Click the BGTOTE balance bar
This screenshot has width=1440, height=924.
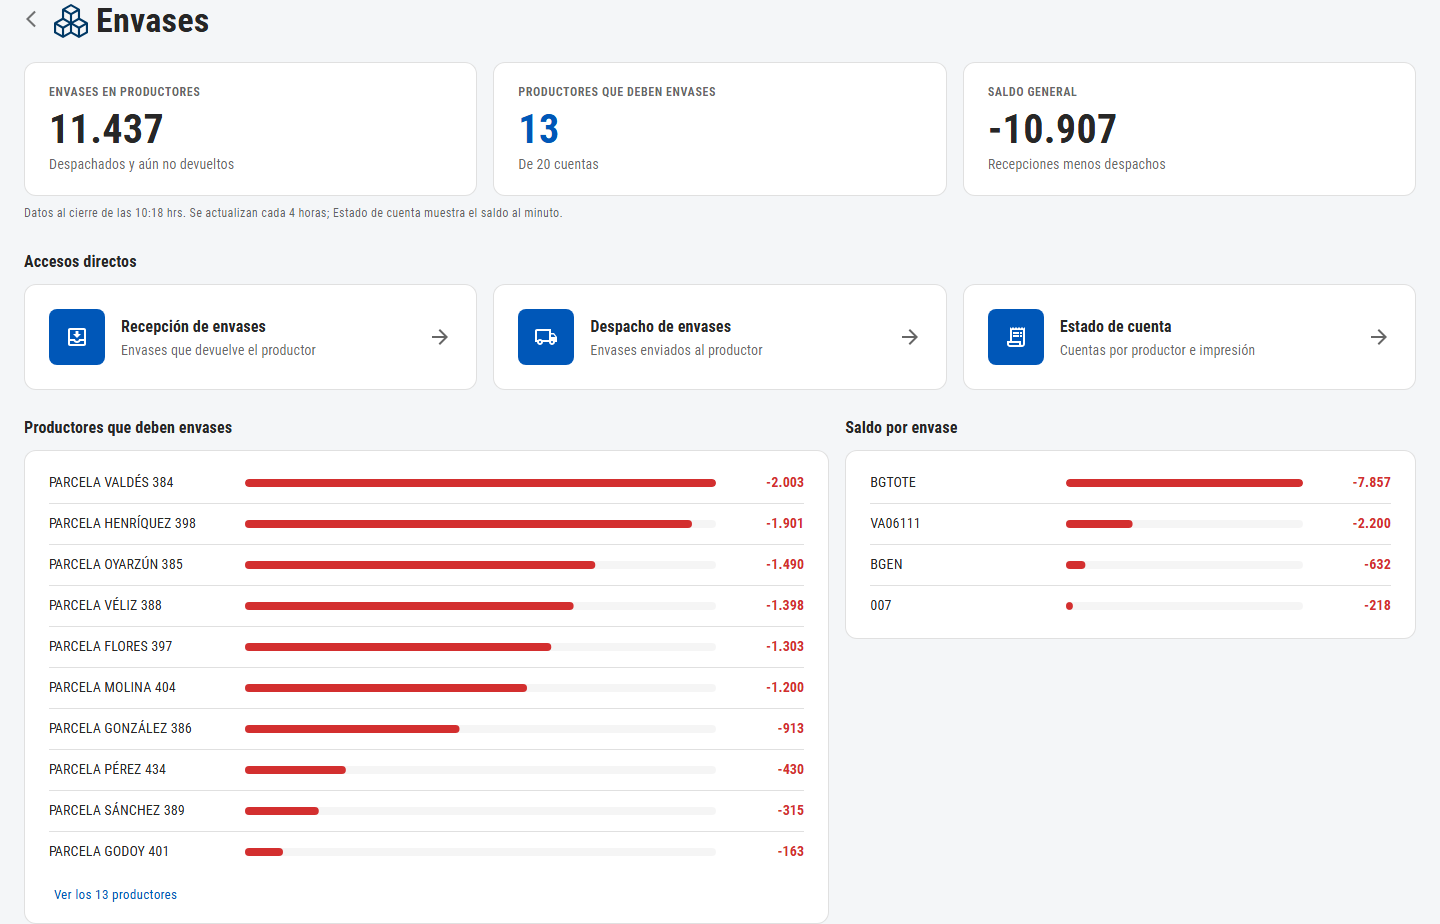tap(1184, 483)
